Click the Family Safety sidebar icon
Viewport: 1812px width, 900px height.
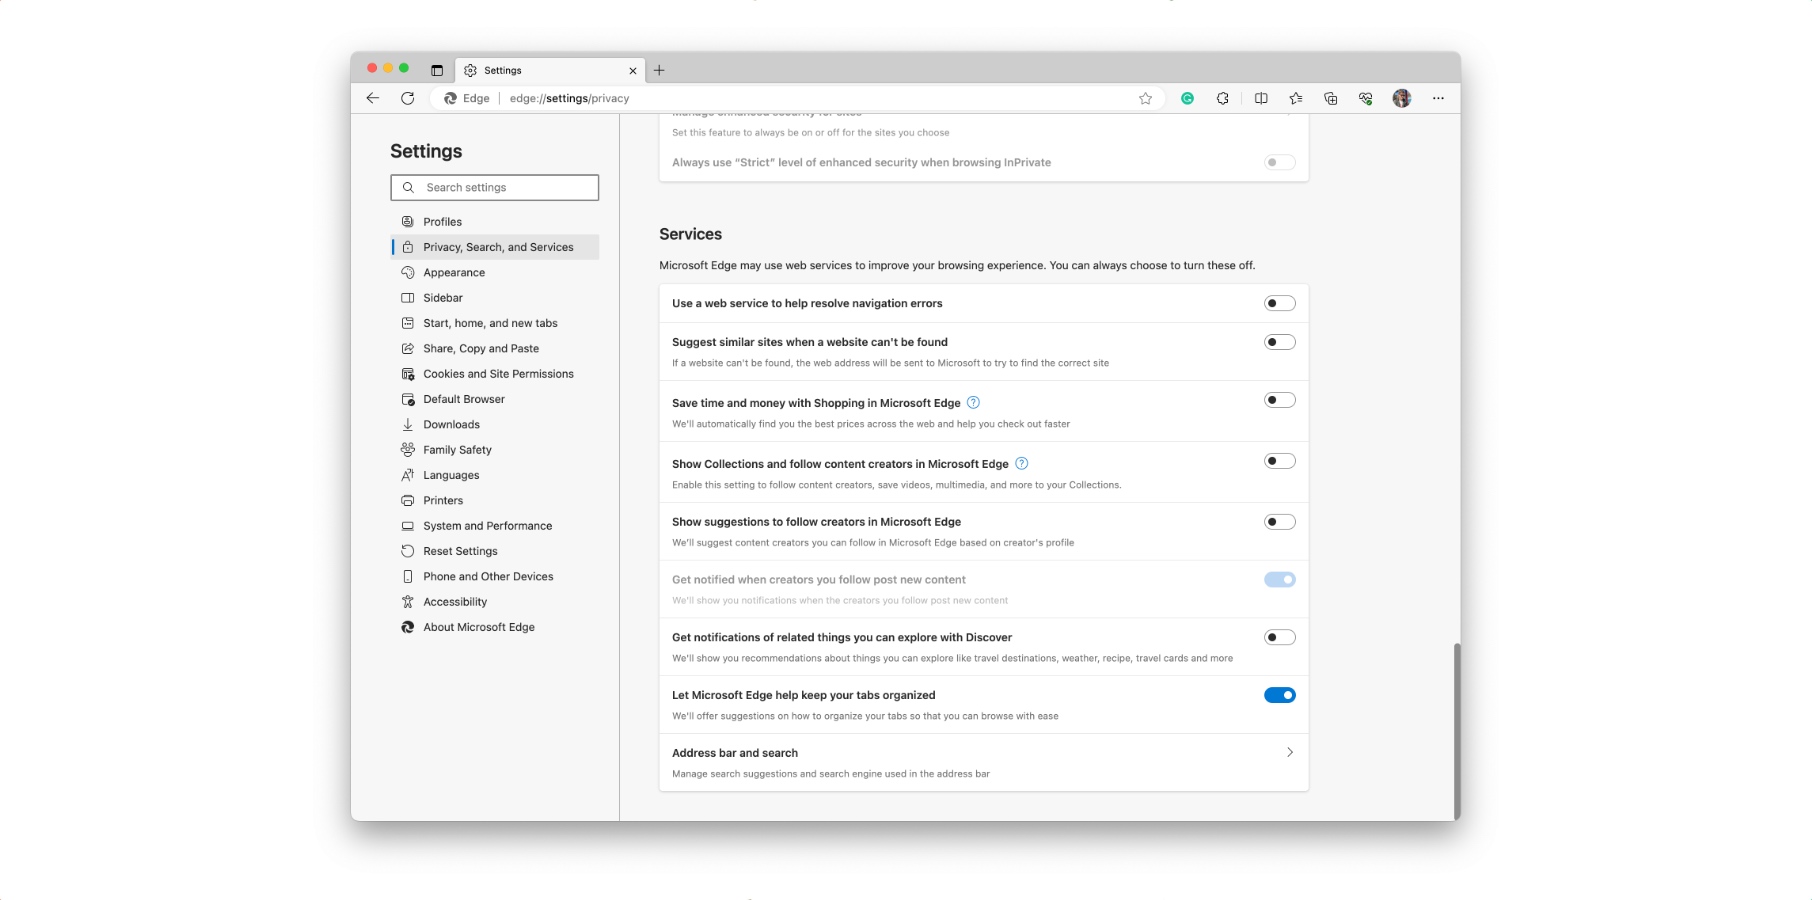coord(408,450)
